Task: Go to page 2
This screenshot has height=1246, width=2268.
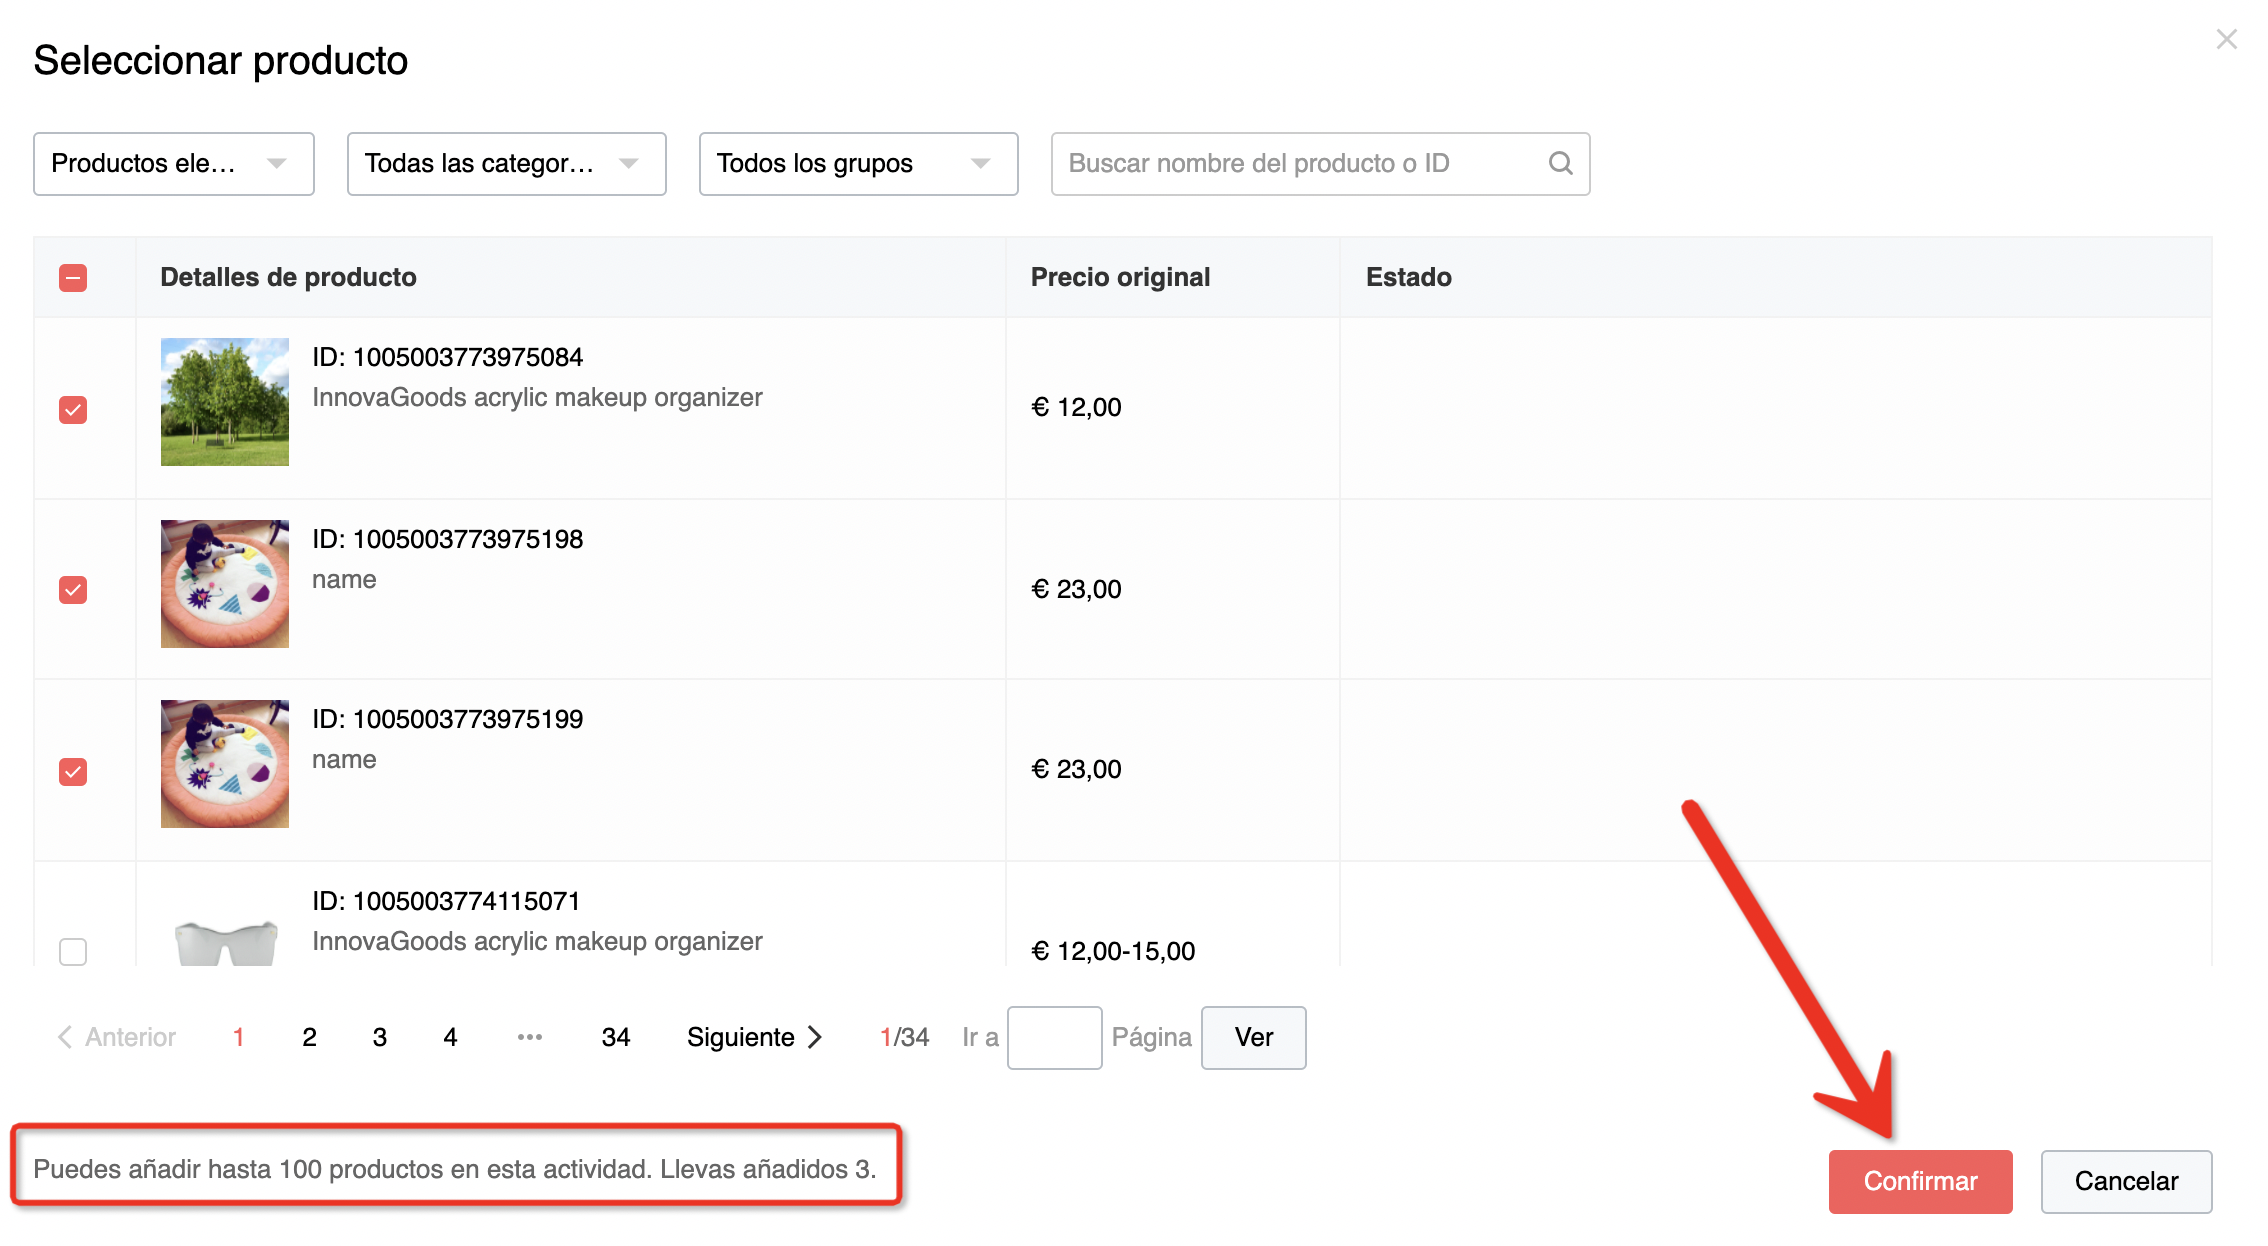Action: click(309, 1037)
